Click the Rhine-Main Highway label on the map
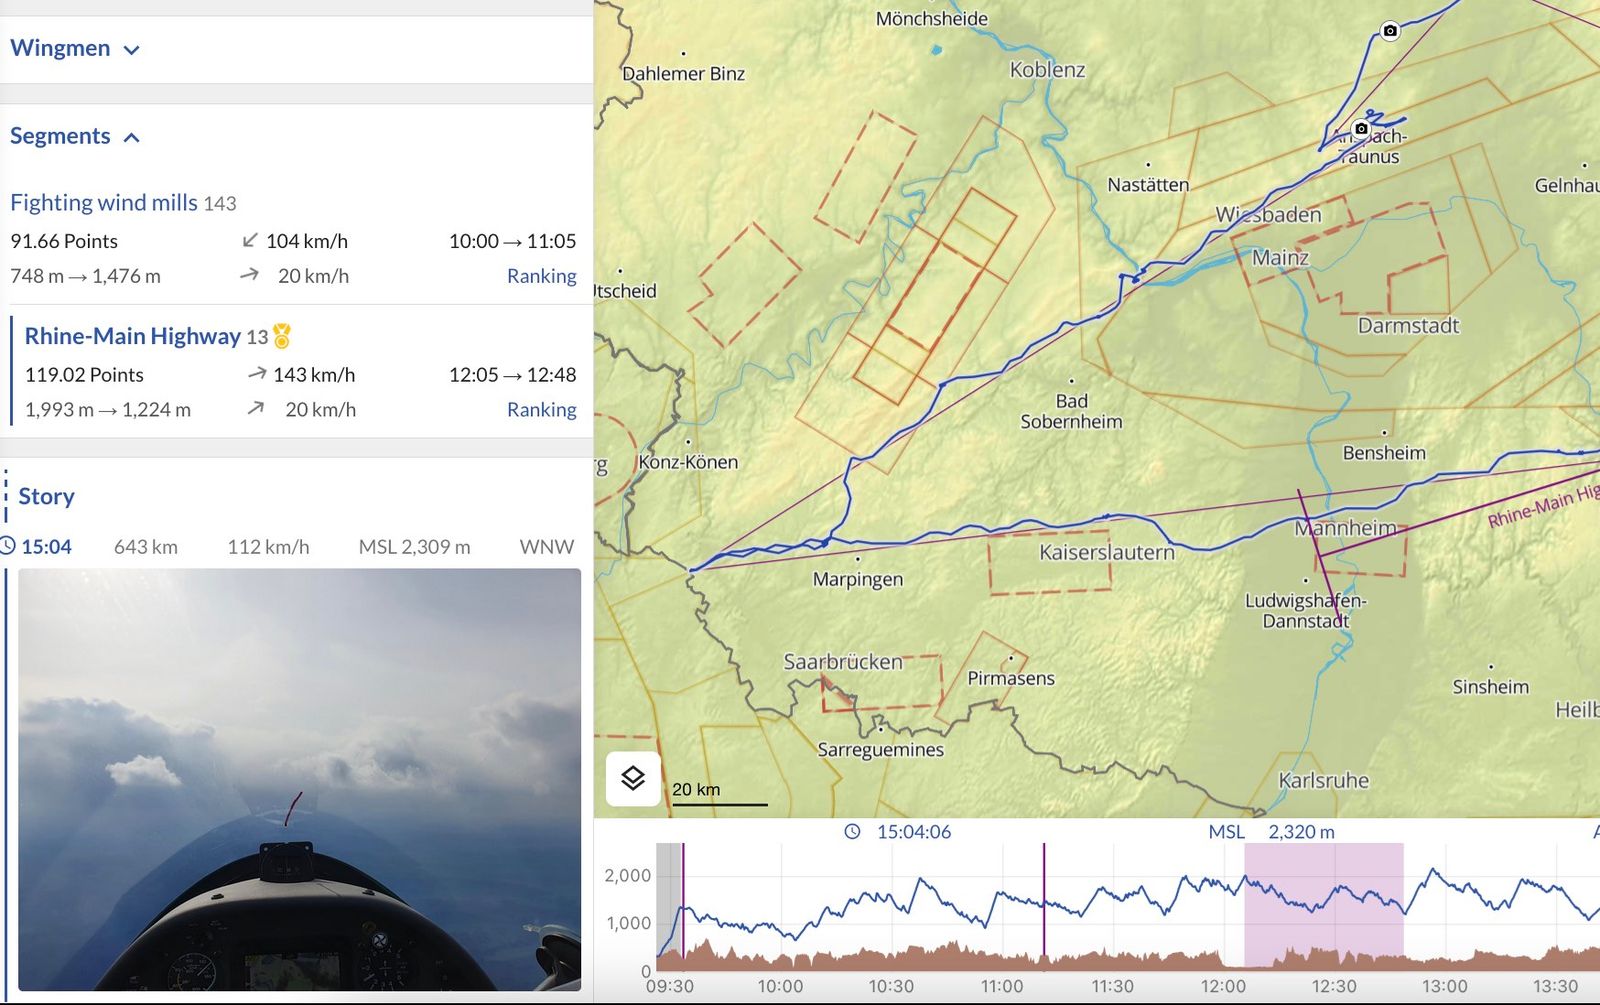 tap(1543, 506)
